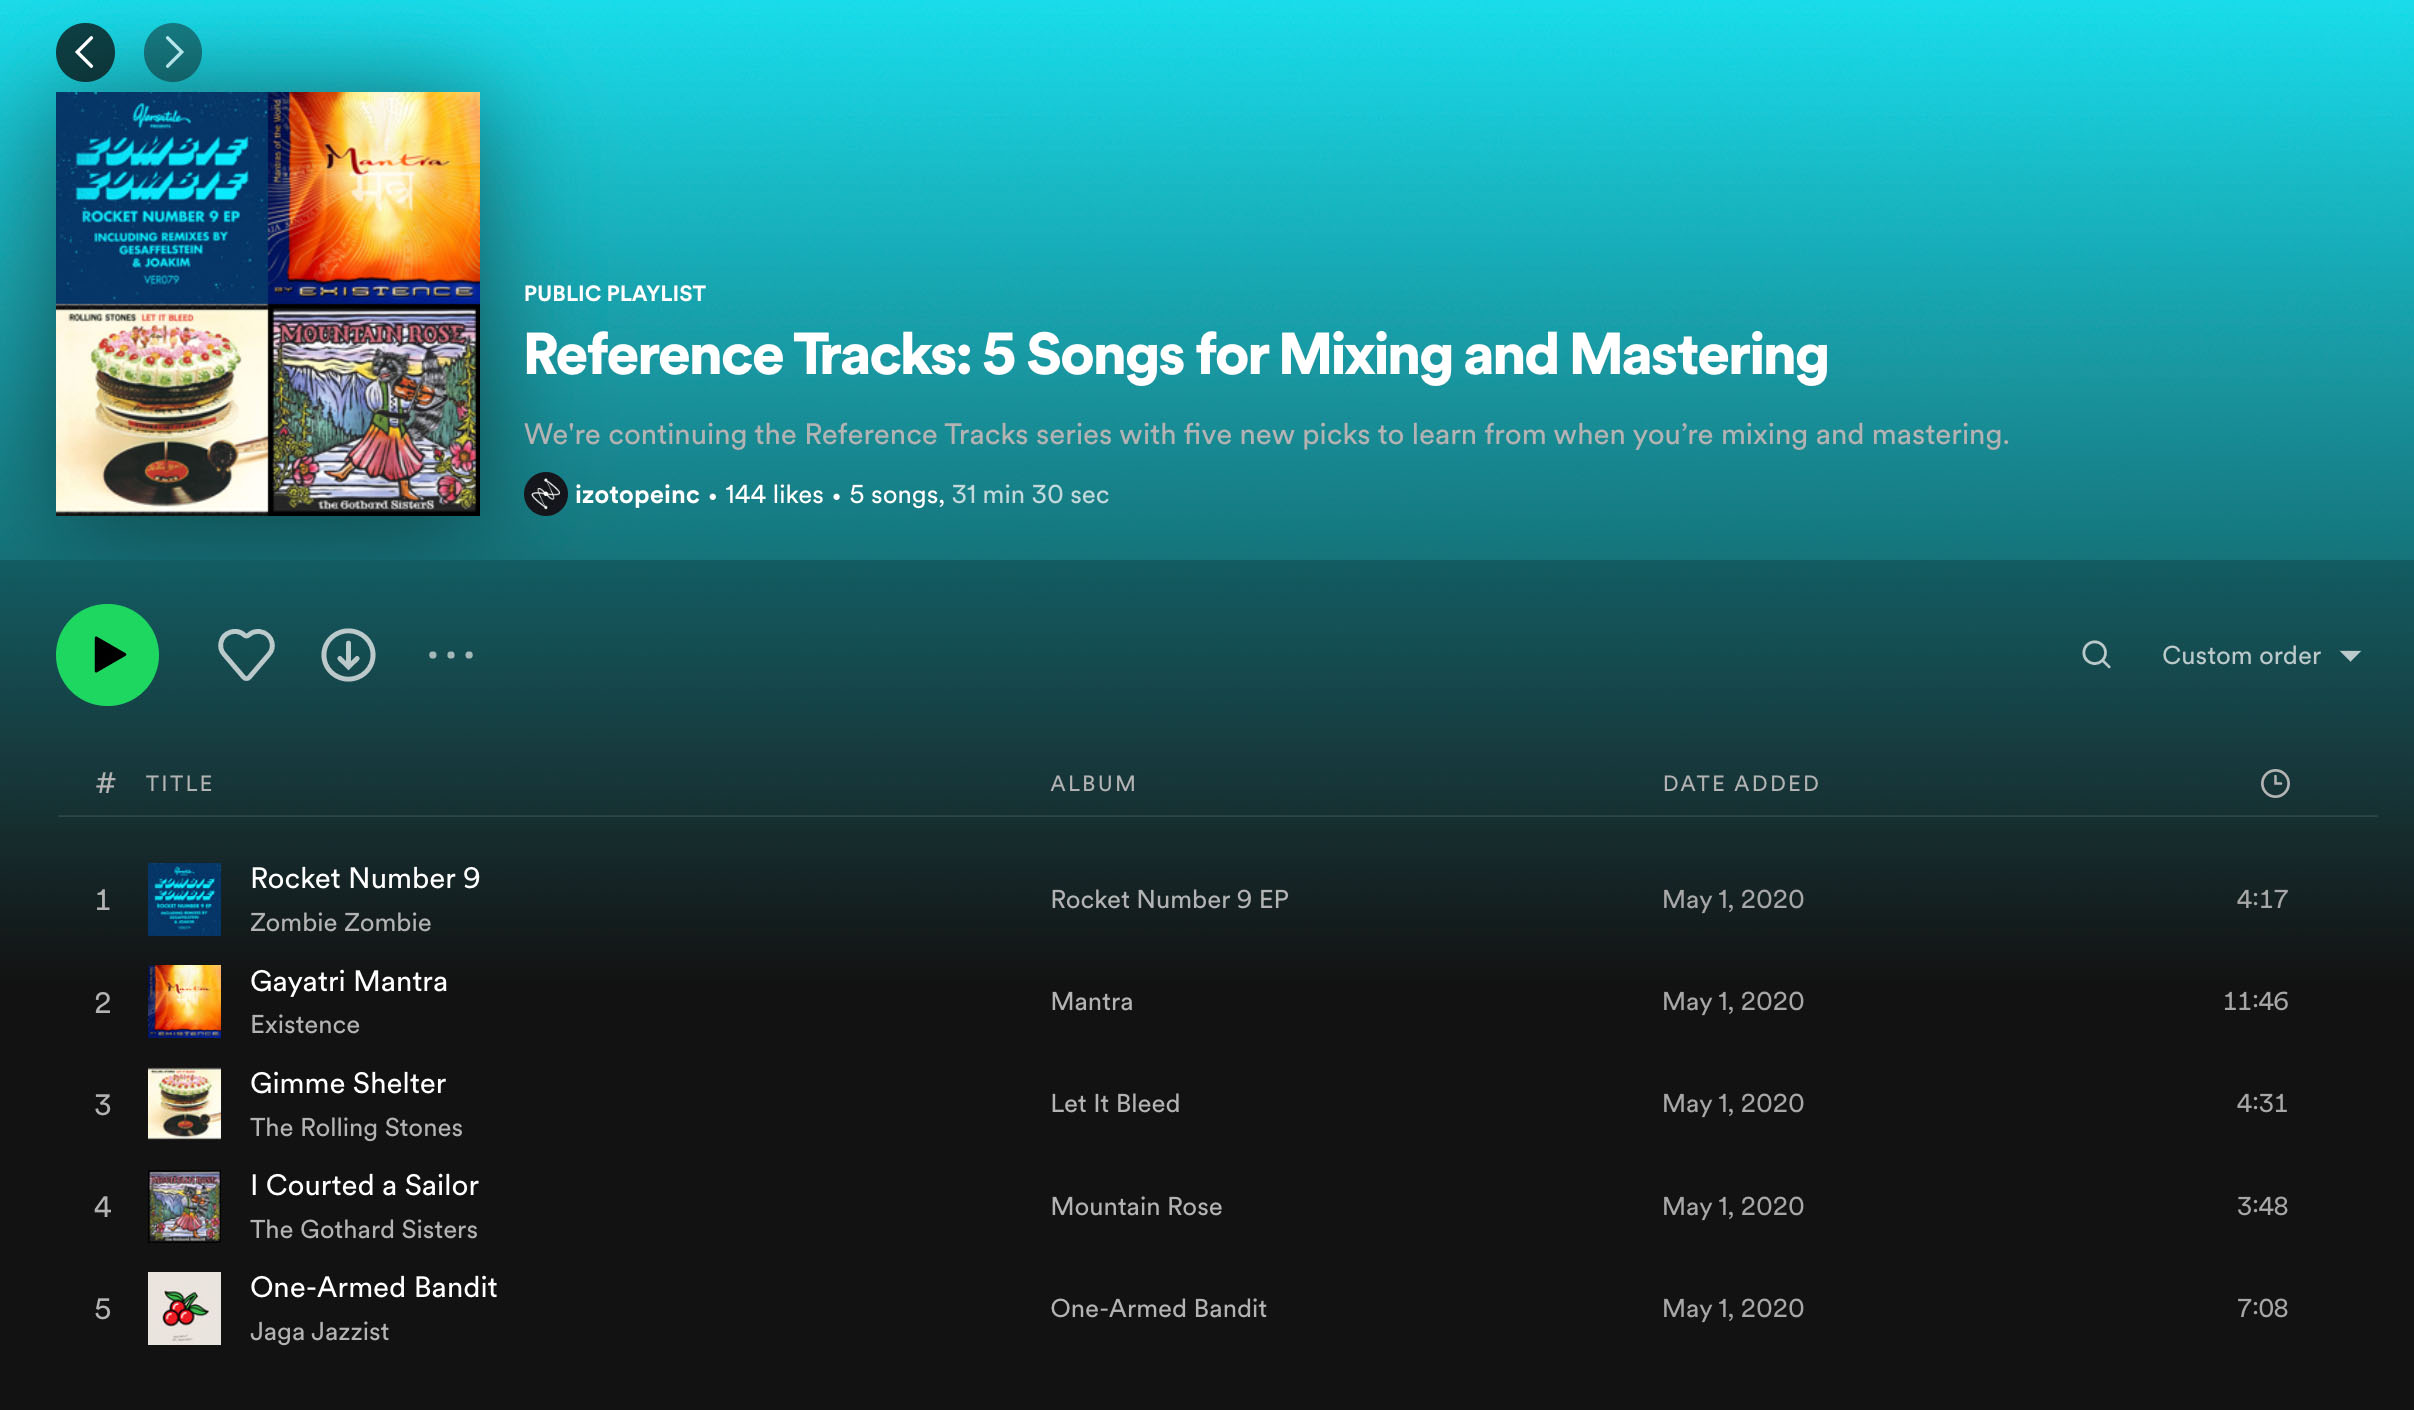Select the Gimme Shelter track title
The width and height of the screenshot is (2414, 1410).
pos(348,1083)
